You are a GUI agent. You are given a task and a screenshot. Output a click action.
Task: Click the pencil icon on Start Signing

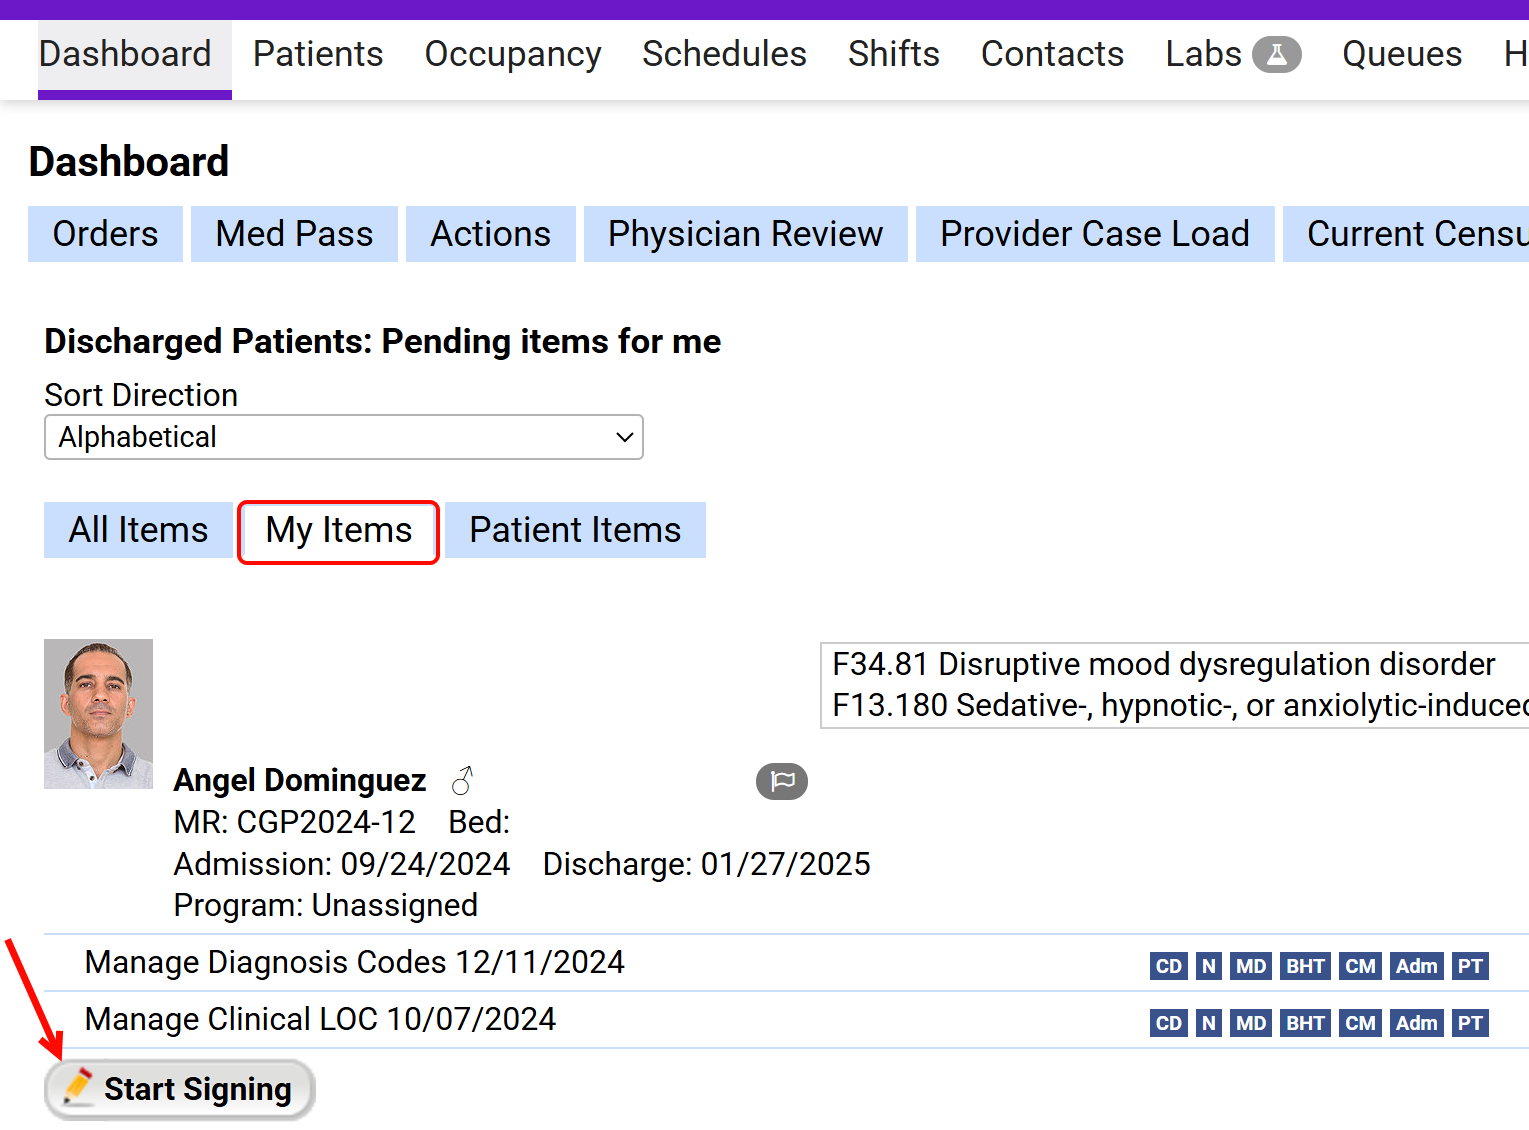click(x=80, y=1087)
